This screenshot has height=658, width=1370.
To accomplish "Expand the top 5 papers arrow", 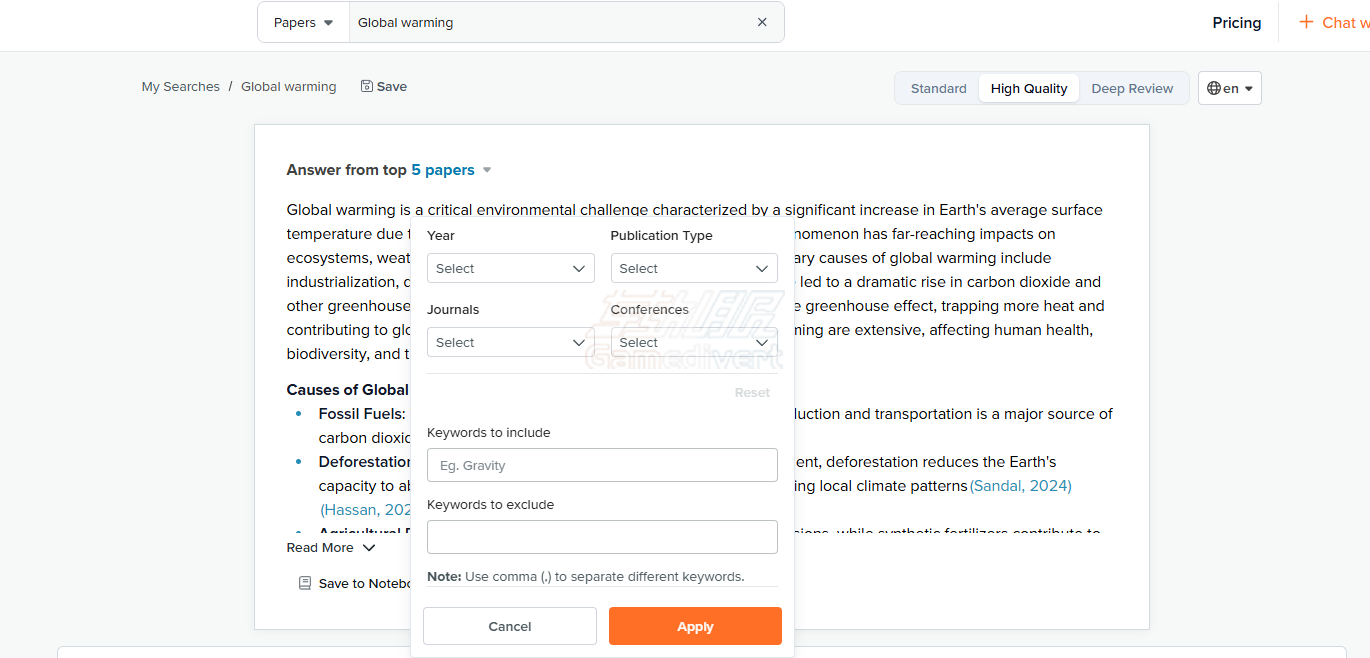I will [x=487, y=170].
